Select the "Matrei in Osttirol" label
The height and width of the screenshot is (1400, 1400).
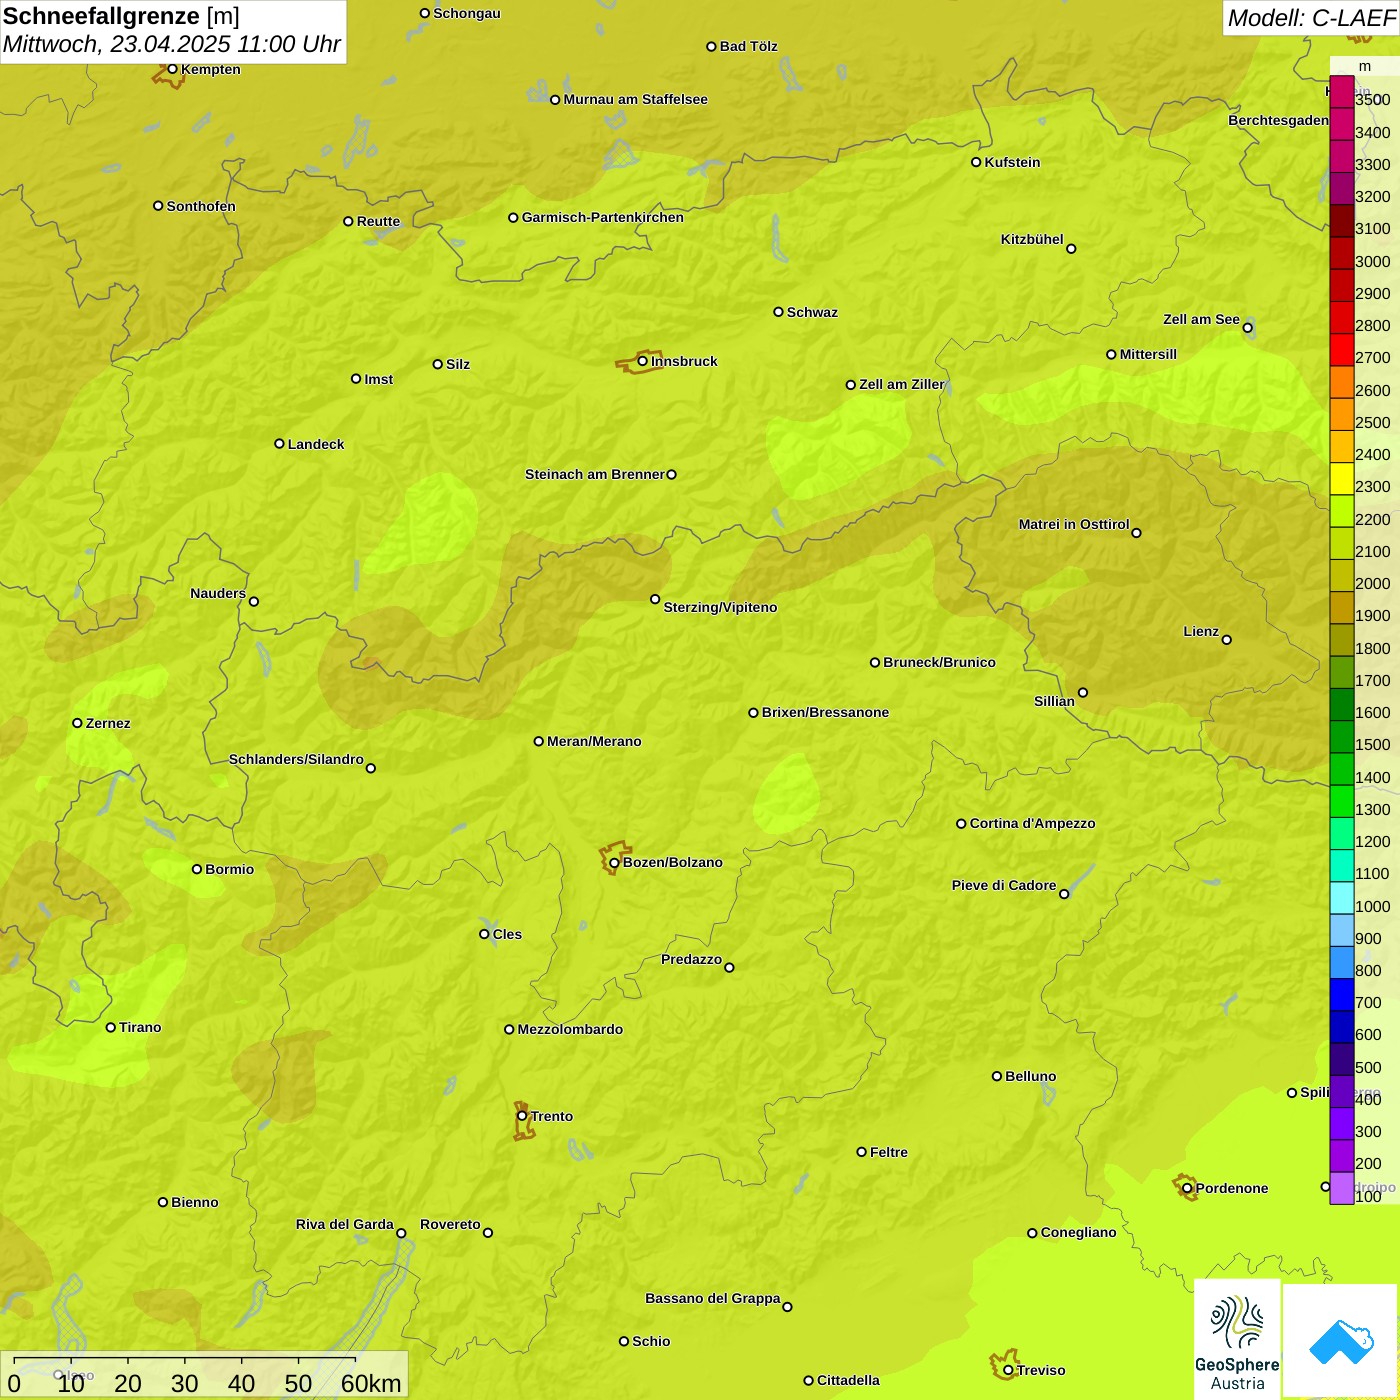tap(1074, 524)
